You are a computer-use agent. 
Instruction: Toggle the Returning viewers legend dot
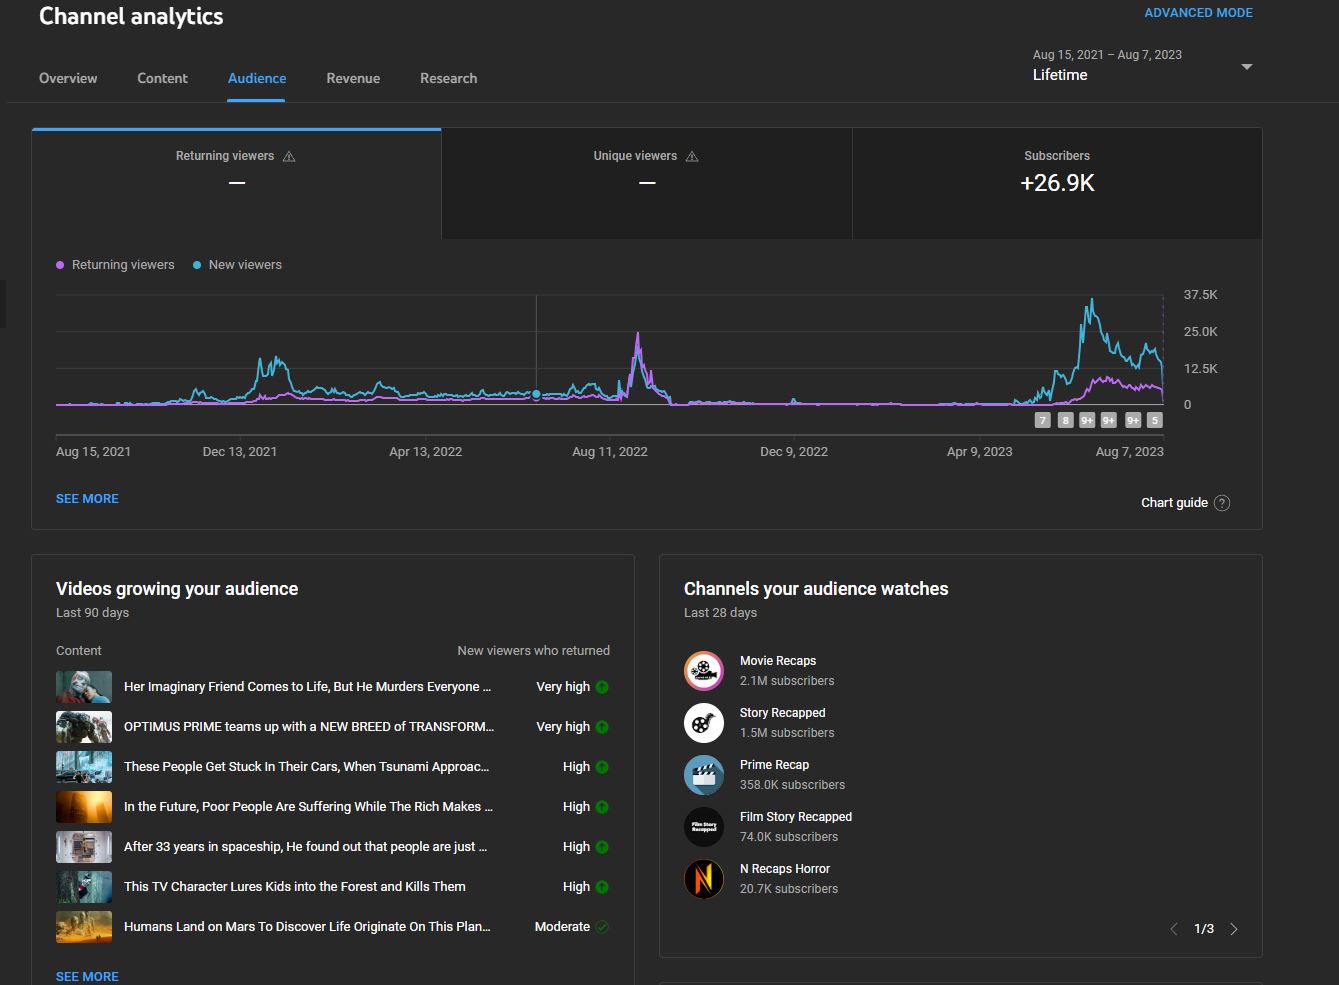61,265
